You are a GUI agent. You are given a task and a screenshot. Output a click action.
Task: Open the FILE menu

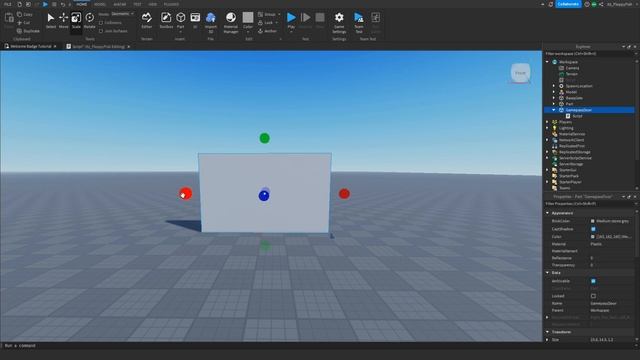[7, 4]
